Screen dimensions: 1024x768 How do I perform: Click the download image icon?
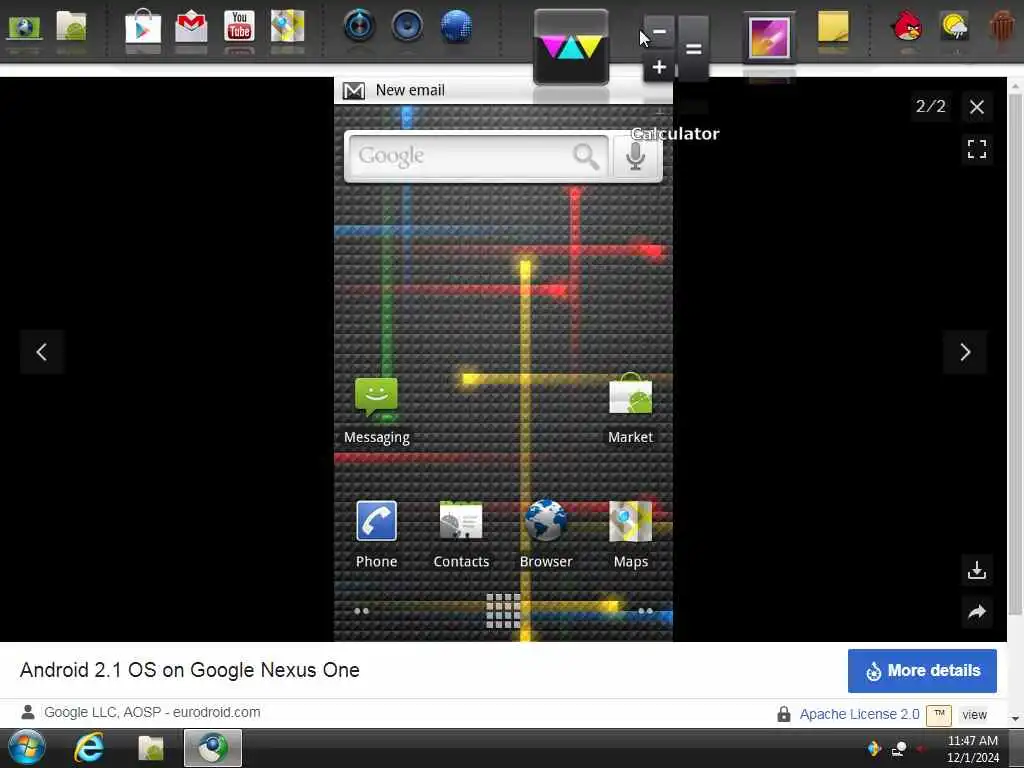[977, 570]
